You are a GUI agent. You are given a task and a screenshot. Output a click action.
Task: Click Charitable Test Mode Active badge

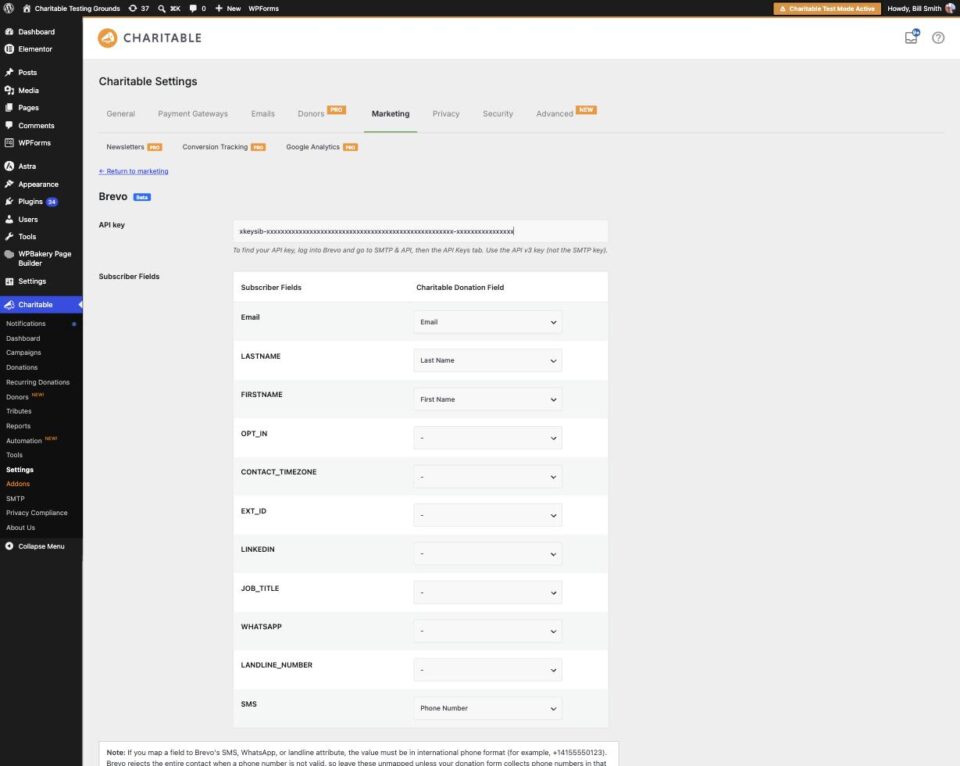pyautogui.click(x=827, y=9)
